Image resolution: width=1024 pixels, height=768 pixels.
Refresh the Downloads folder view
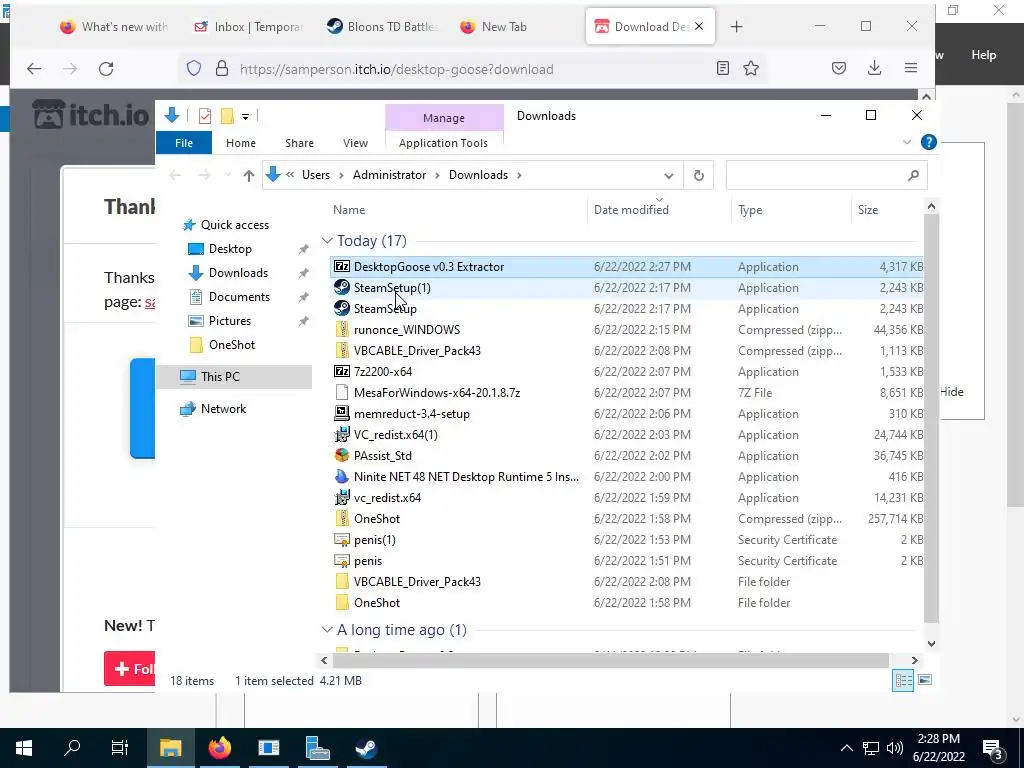[698, 175]
